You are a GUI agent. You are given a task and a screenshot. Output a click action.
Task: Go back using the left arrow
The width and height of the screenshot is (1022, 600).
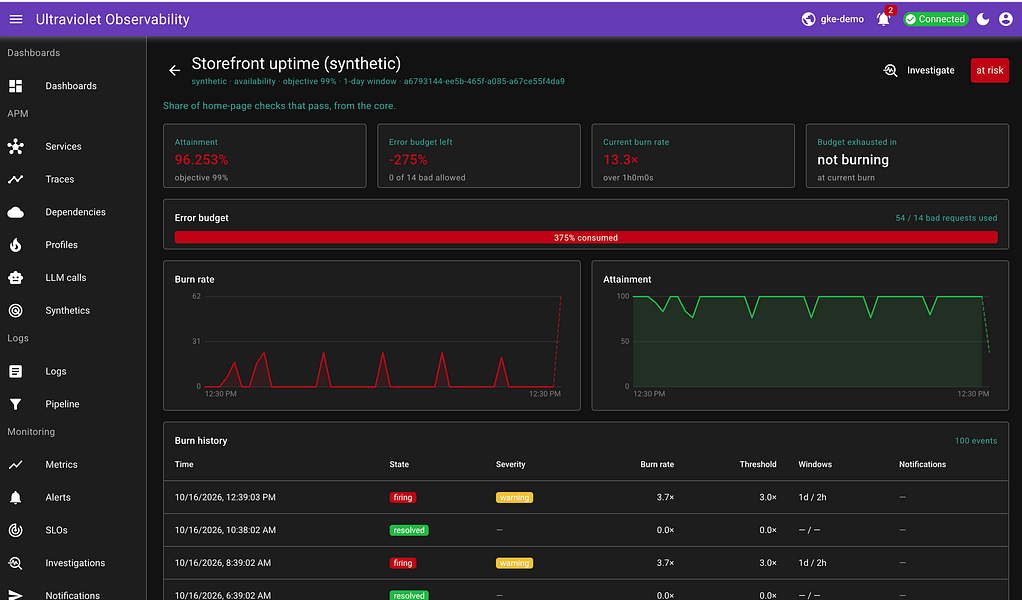(x=175, y=70)
